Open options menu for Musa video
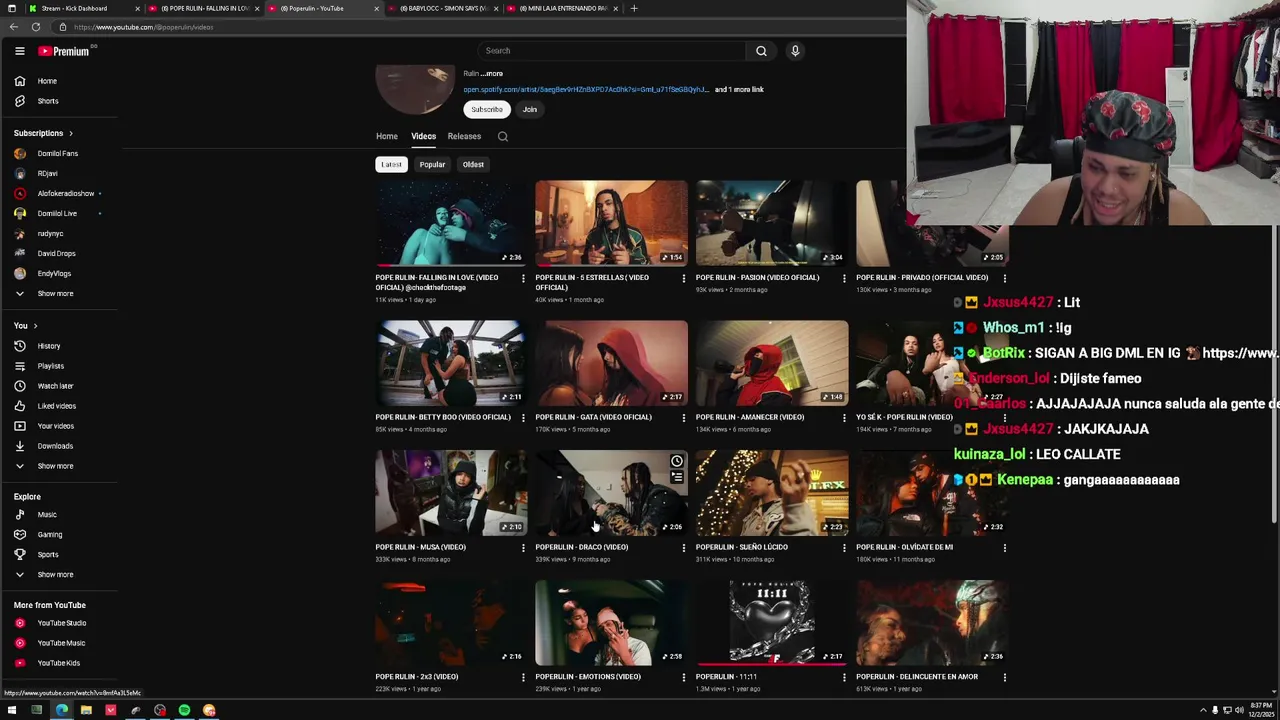Image resolution: width=1280 pixels, height=720 pixels. click(x=523, y=547)
